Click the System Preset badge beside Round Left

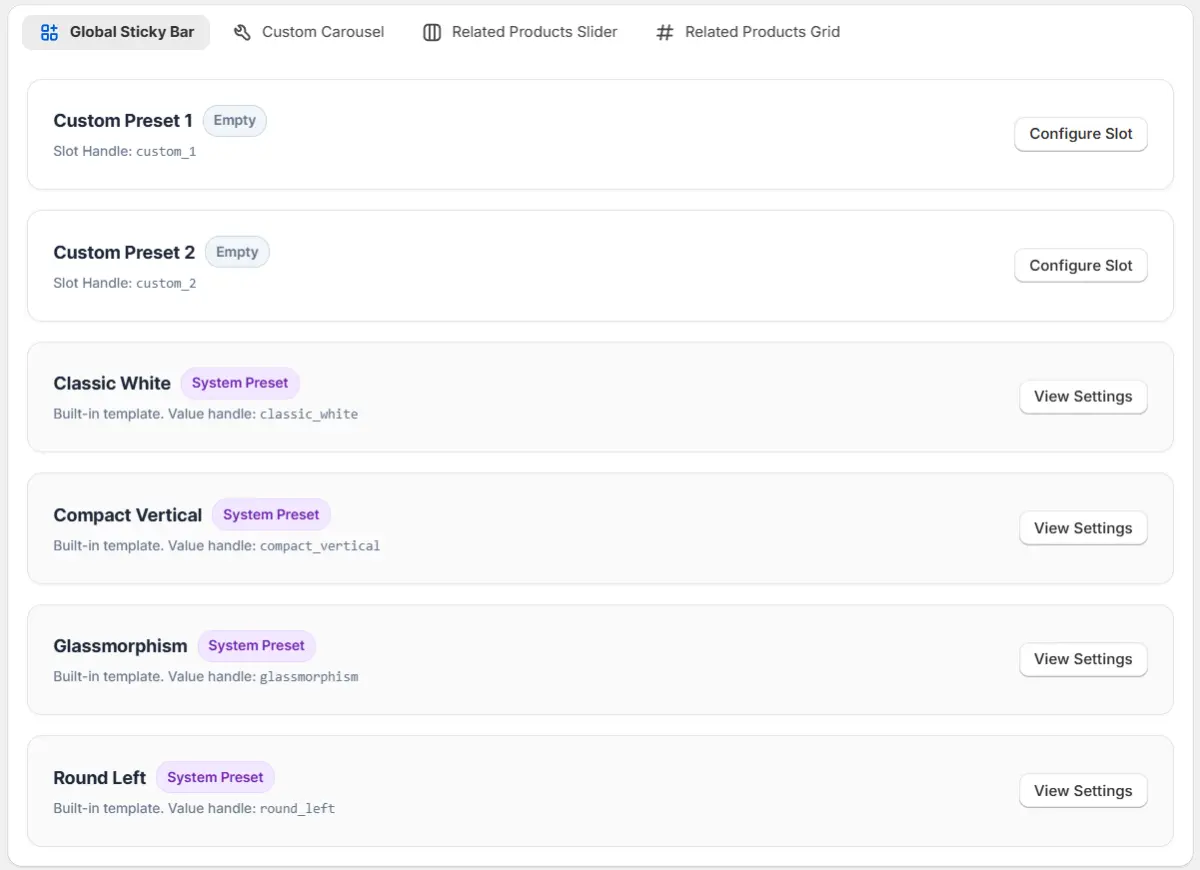(215, 778)
